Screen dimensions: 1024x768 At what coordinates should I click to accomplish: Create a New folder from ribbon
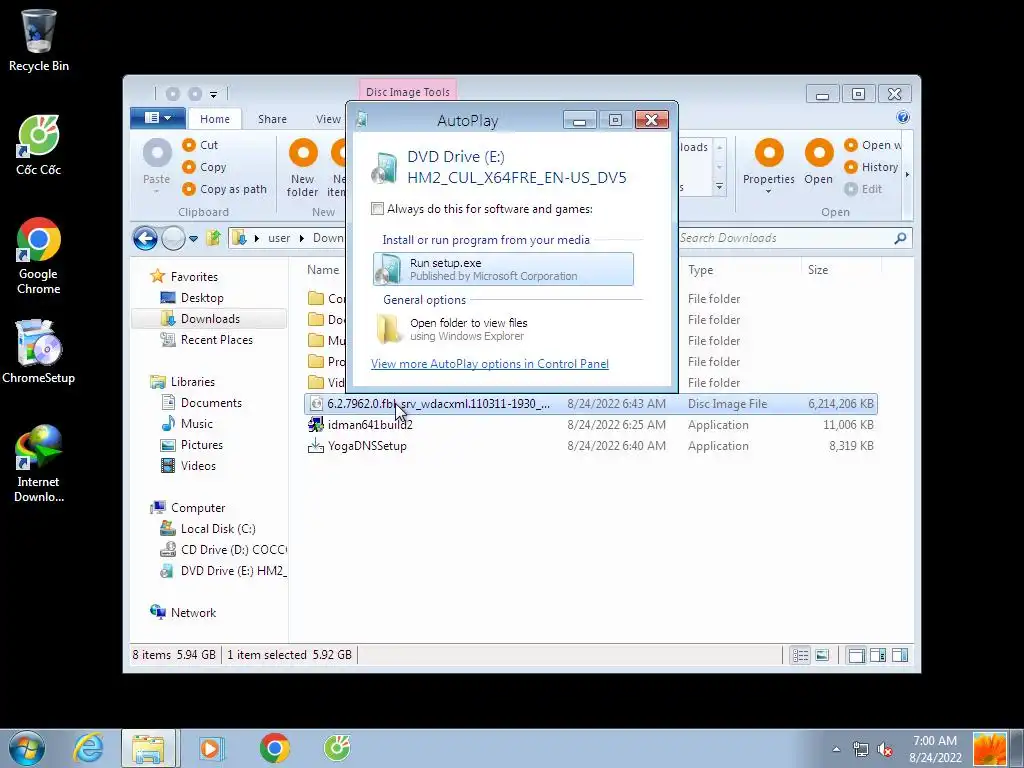(302, 167)
